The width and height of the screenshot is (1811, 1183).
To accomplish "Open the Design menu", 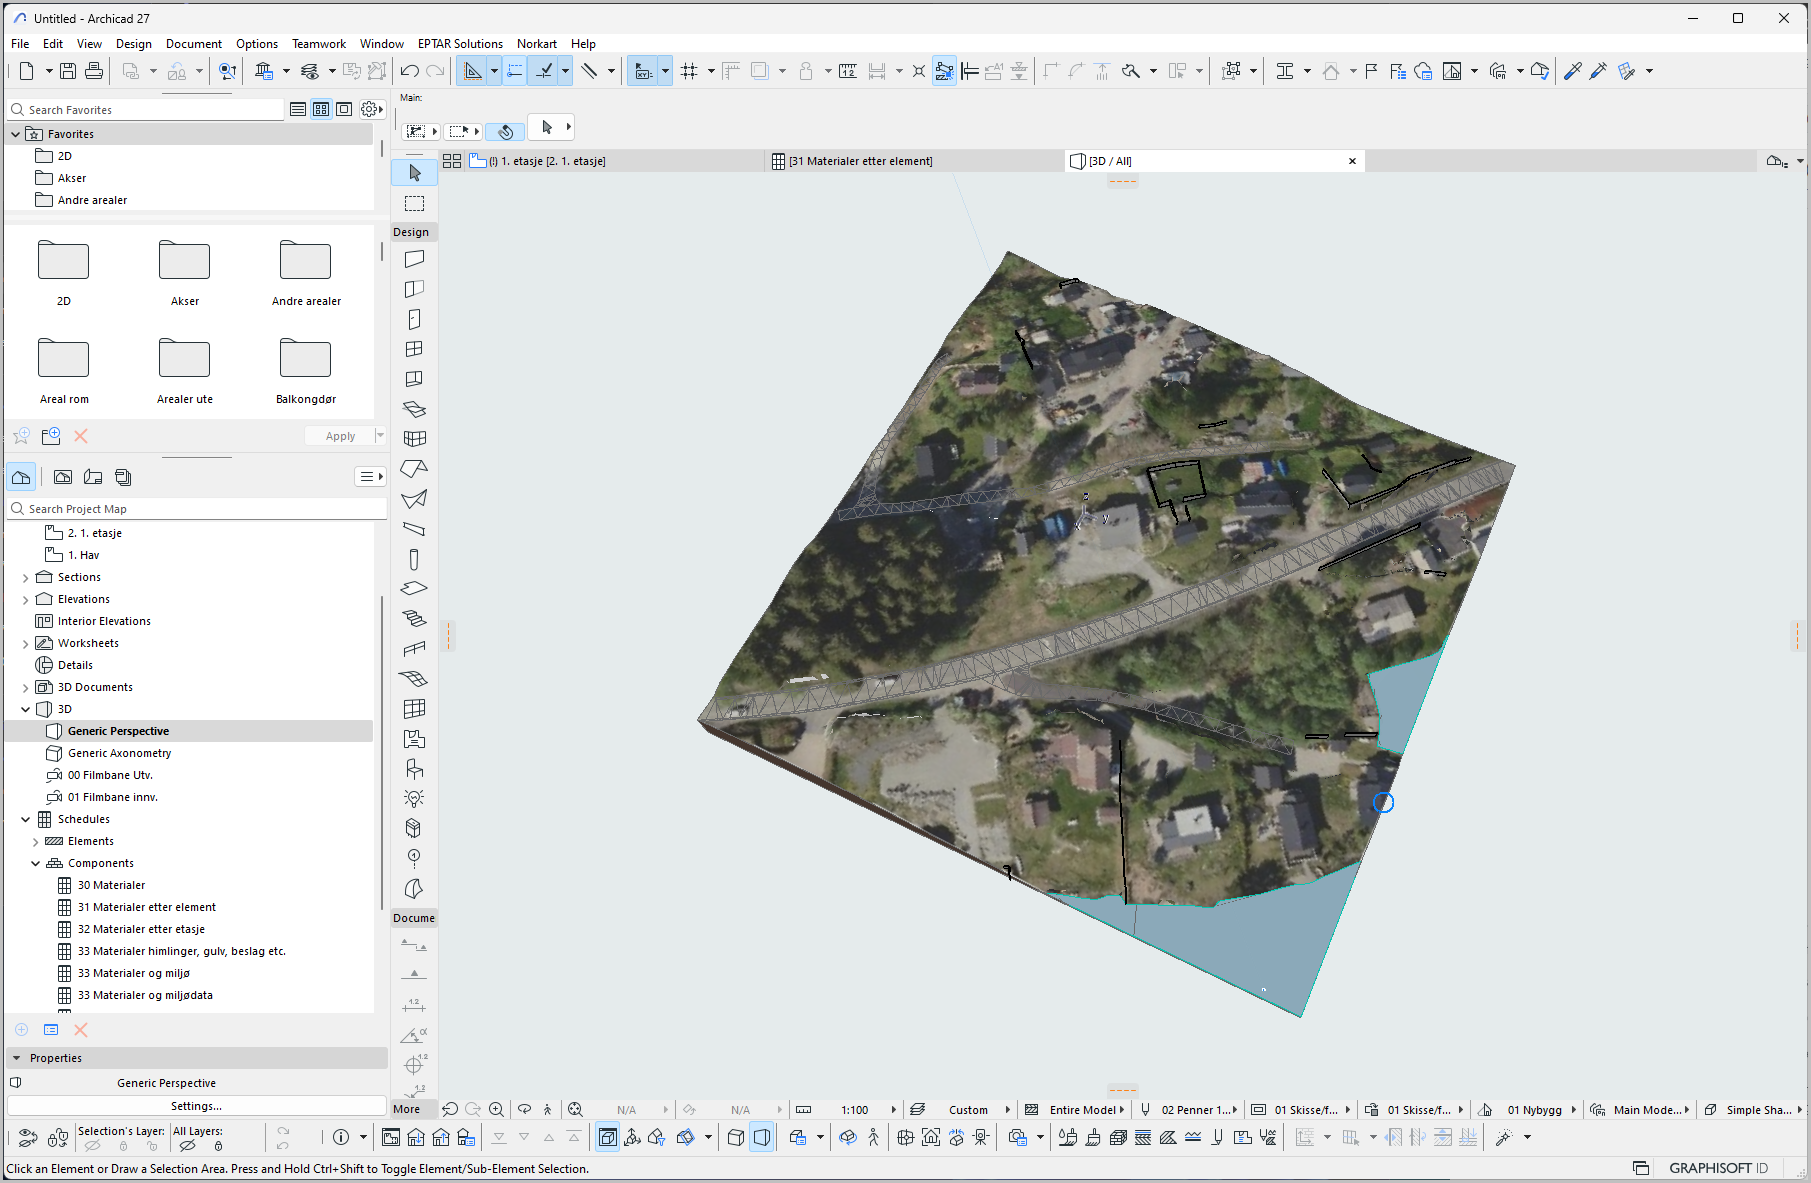I will tap(133, 44).
